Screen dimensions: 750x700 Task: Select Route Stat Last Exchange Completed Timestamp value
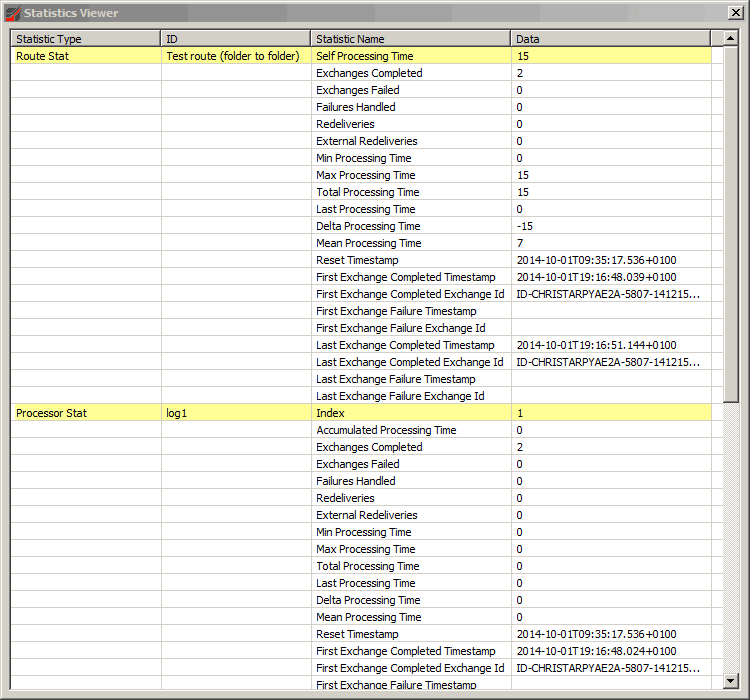pyautogui.click(x=596, y=345)
